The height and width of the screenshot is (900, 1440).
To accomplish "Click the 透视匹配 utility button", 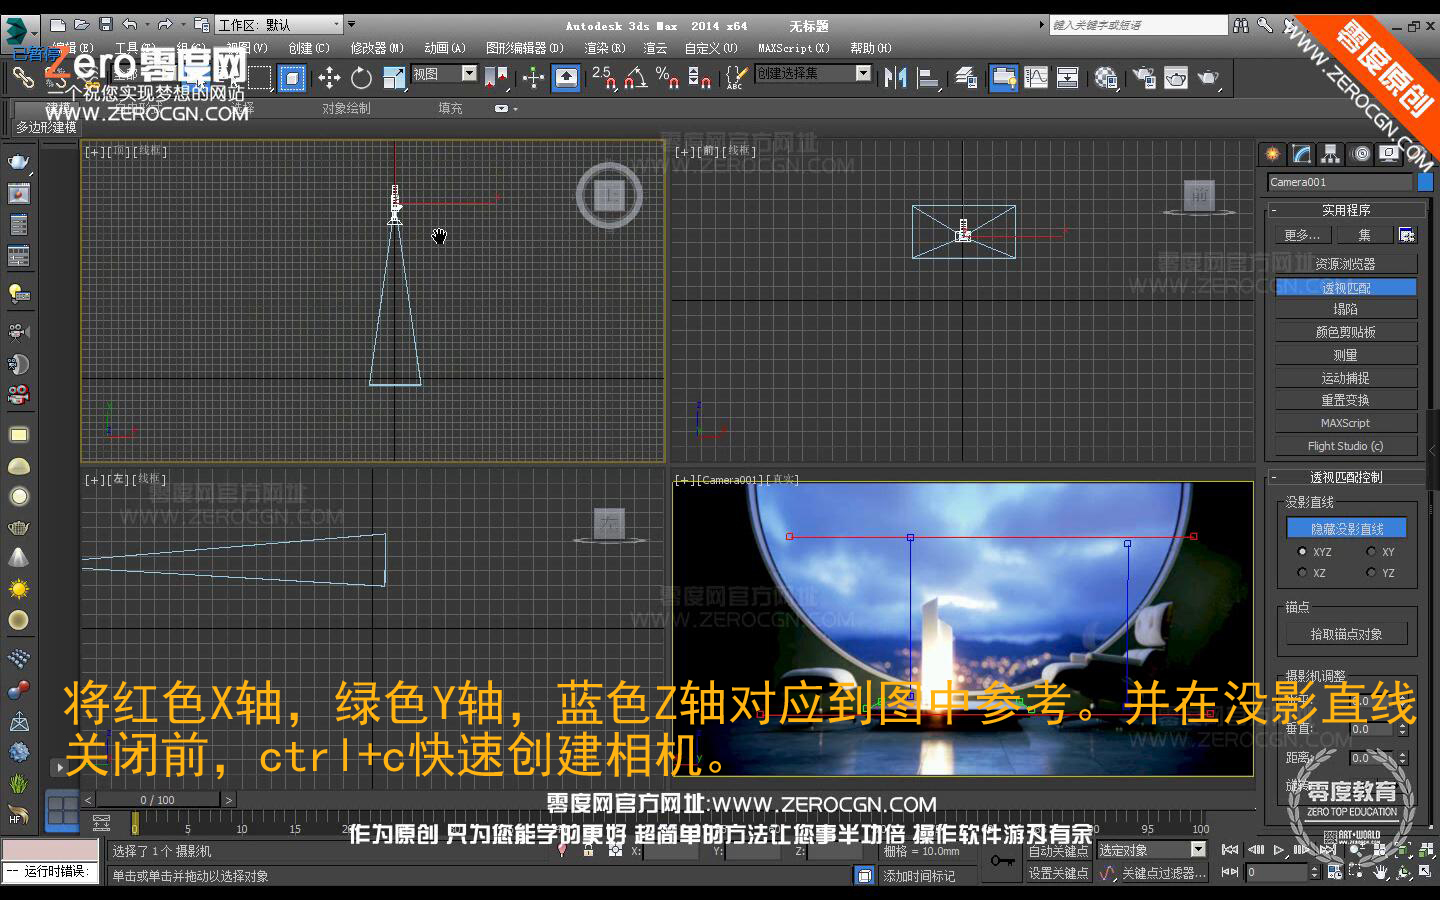I will point(1346,287).
